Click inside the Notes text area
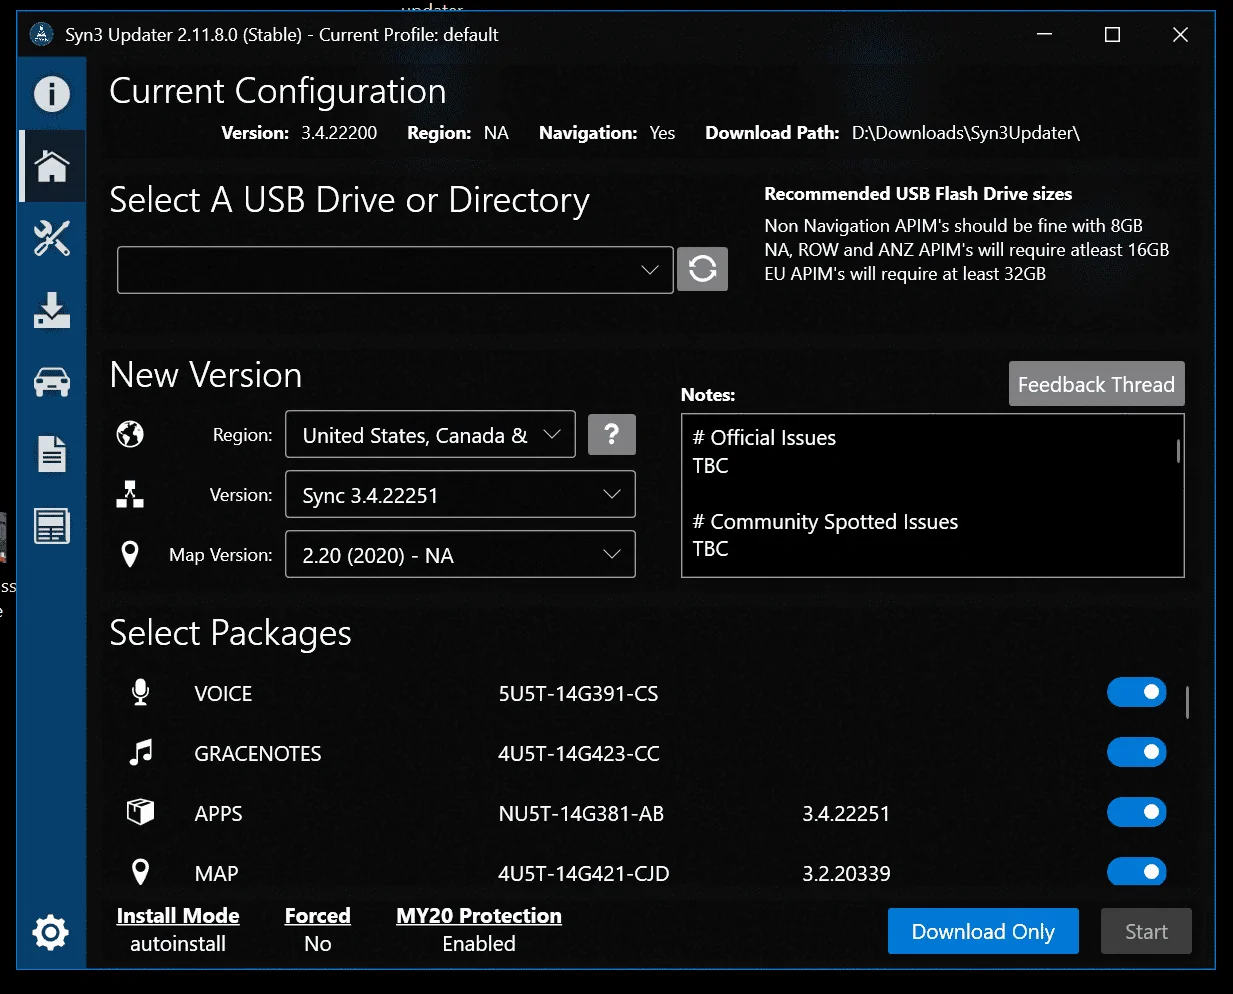1233x994 pixels. 932,495
